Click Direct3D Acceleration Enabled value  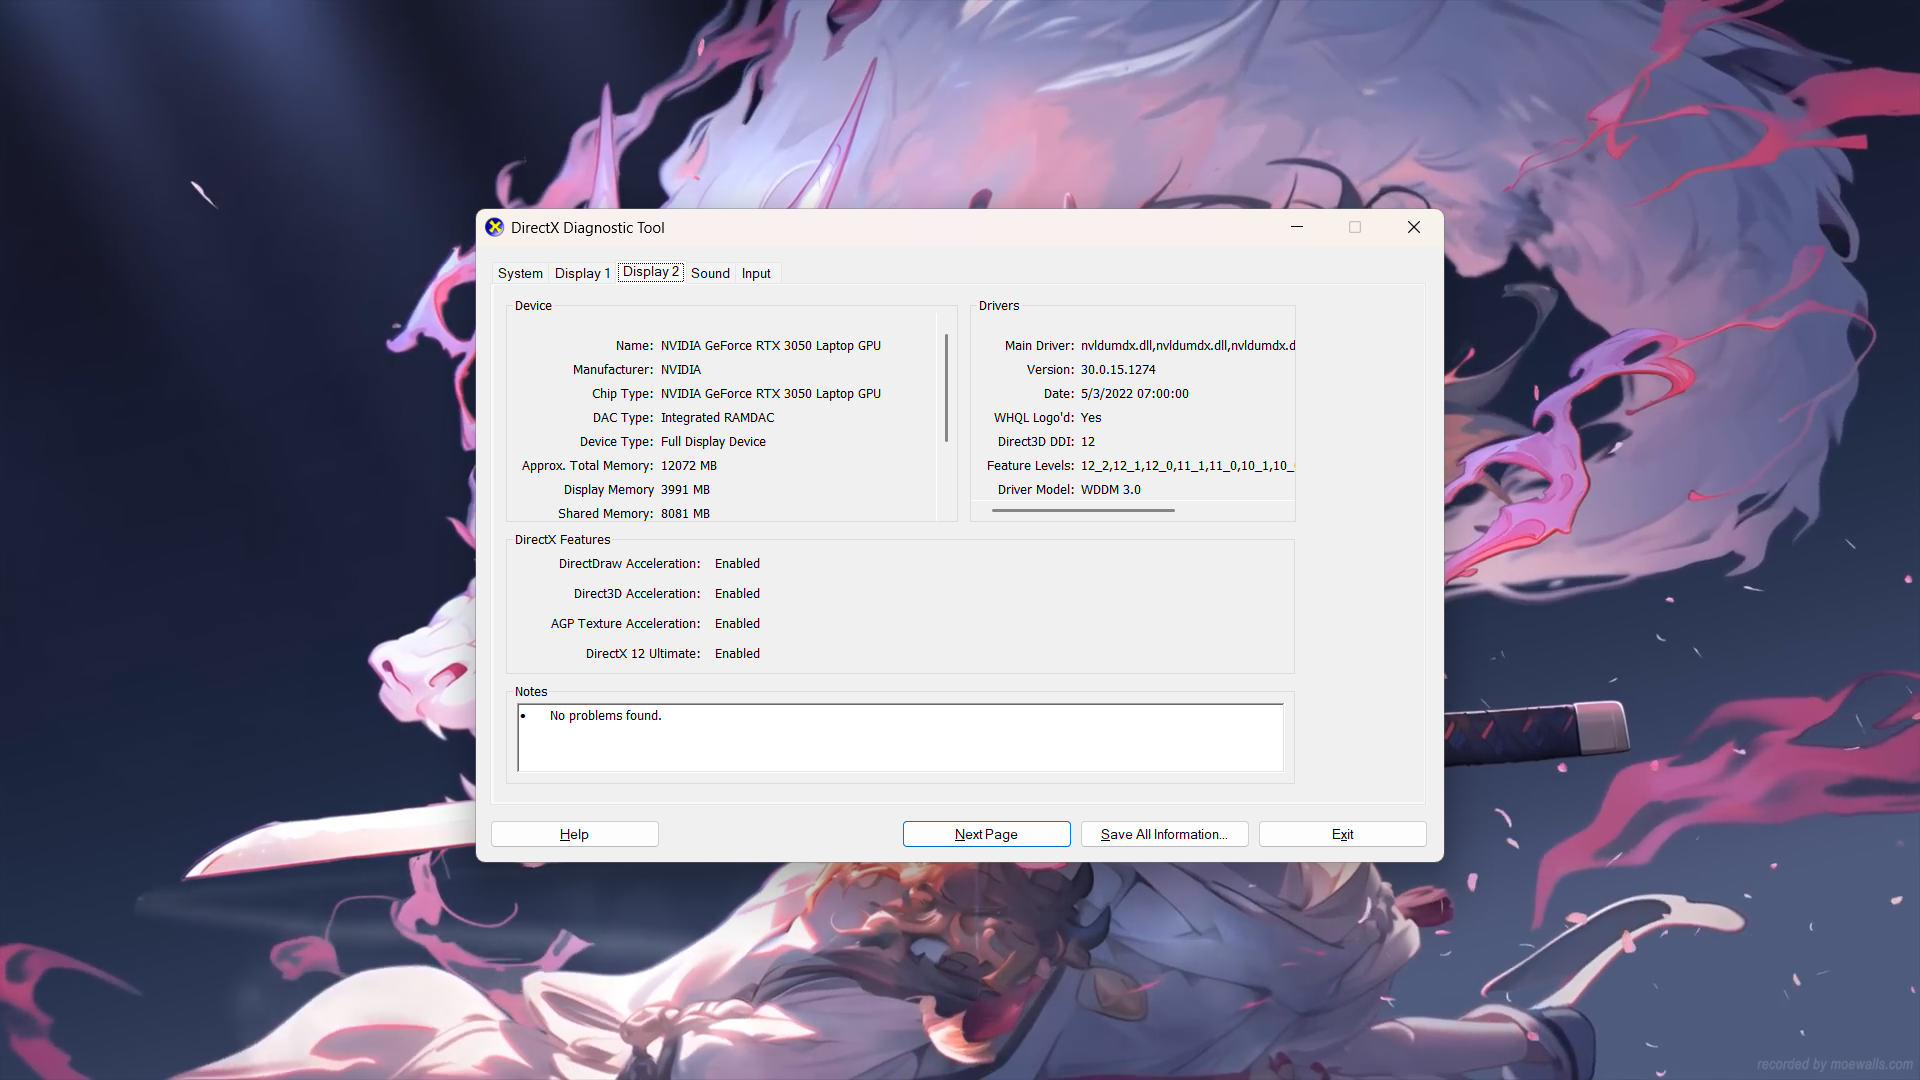737,594
